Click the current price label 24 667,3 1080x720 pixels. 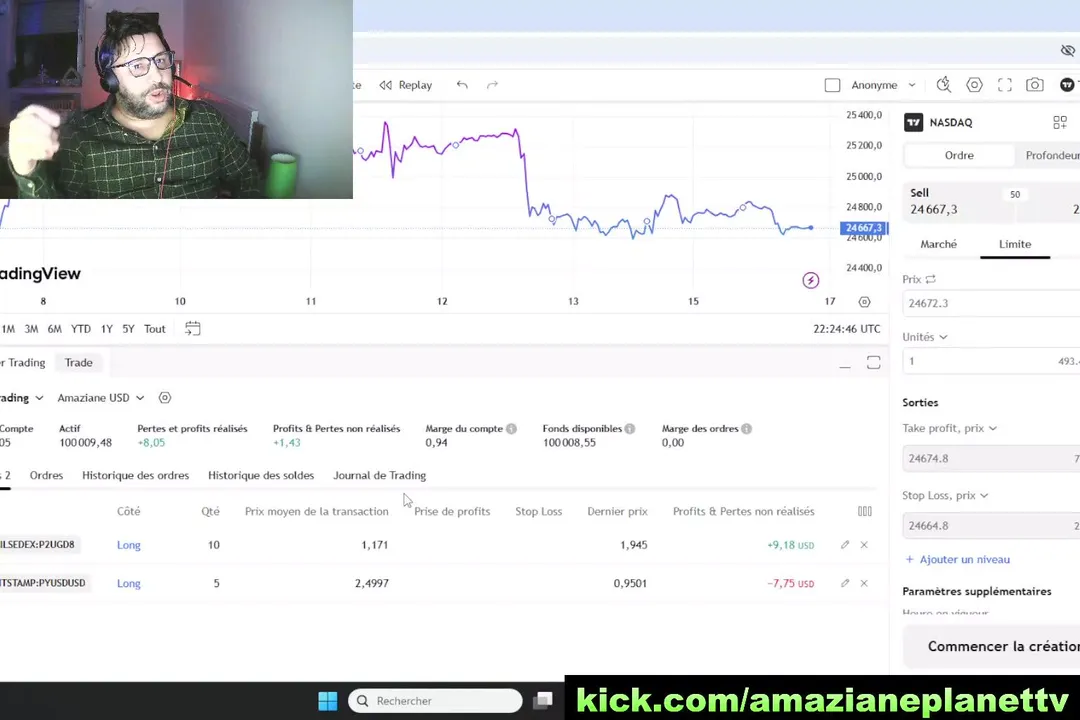tap(864, 228)
